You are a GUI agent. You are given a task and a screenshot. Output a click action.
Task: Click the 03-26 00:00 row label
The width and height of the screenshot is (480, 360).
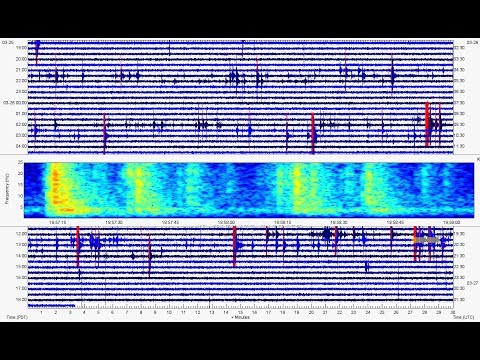point(15,103)
